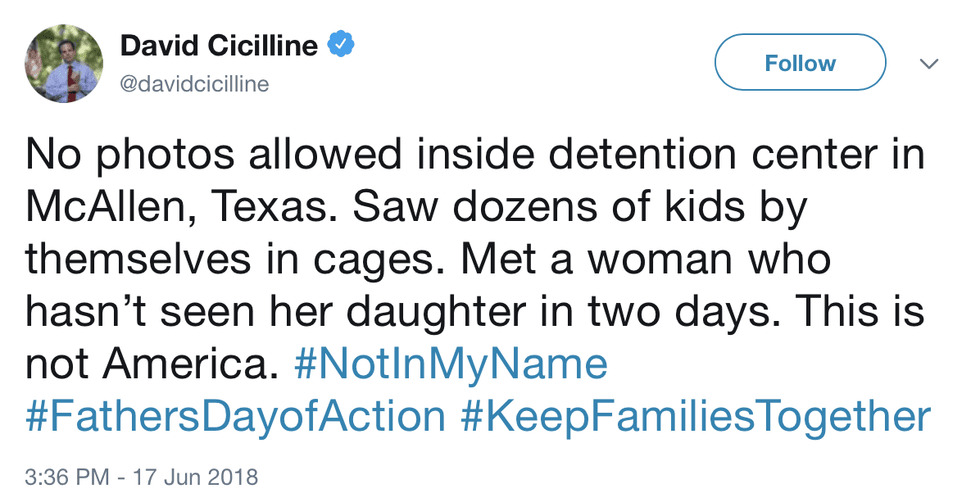Expand the tweet options chevron menu
The height and width of the screenshot is (501, 980).
click(929, 64)
